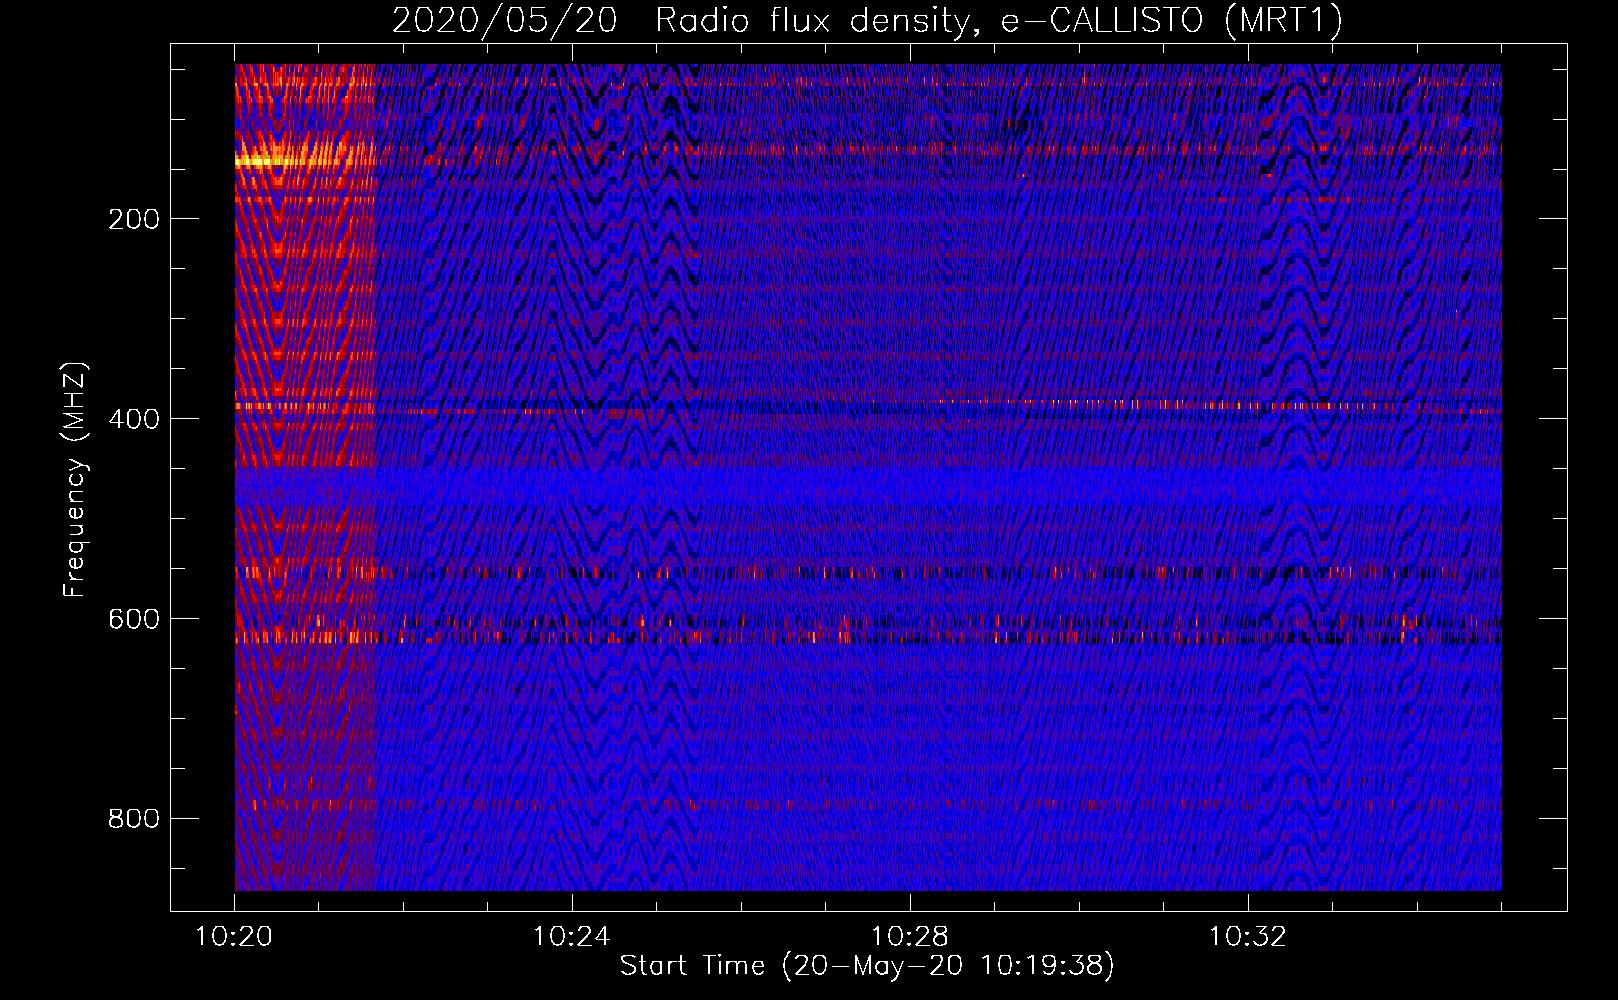This screenshot has height=1000, width=1618.
Task: Select the "Frequency (MHZ)" y-axis label
Action: click(75, 480)
